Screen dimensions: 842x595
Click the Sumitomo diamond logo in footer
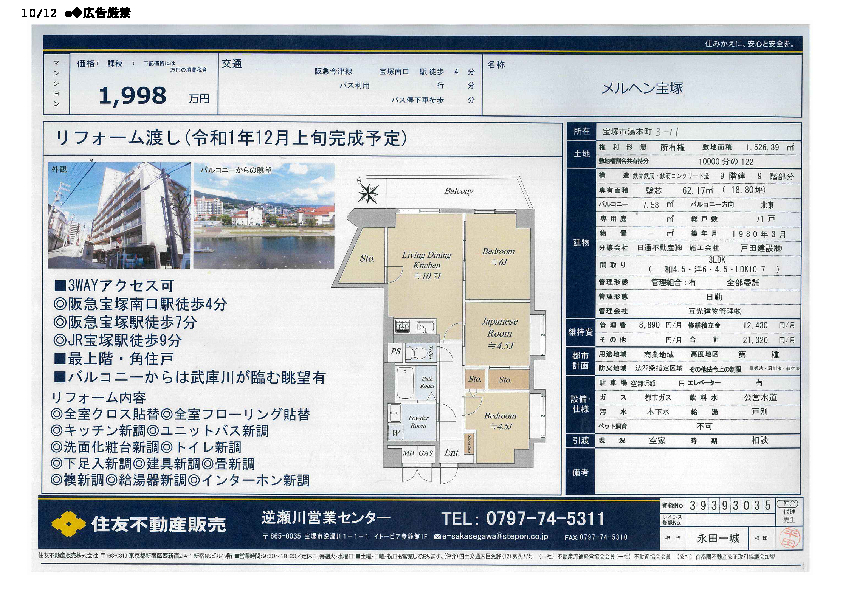coord(67,523)
